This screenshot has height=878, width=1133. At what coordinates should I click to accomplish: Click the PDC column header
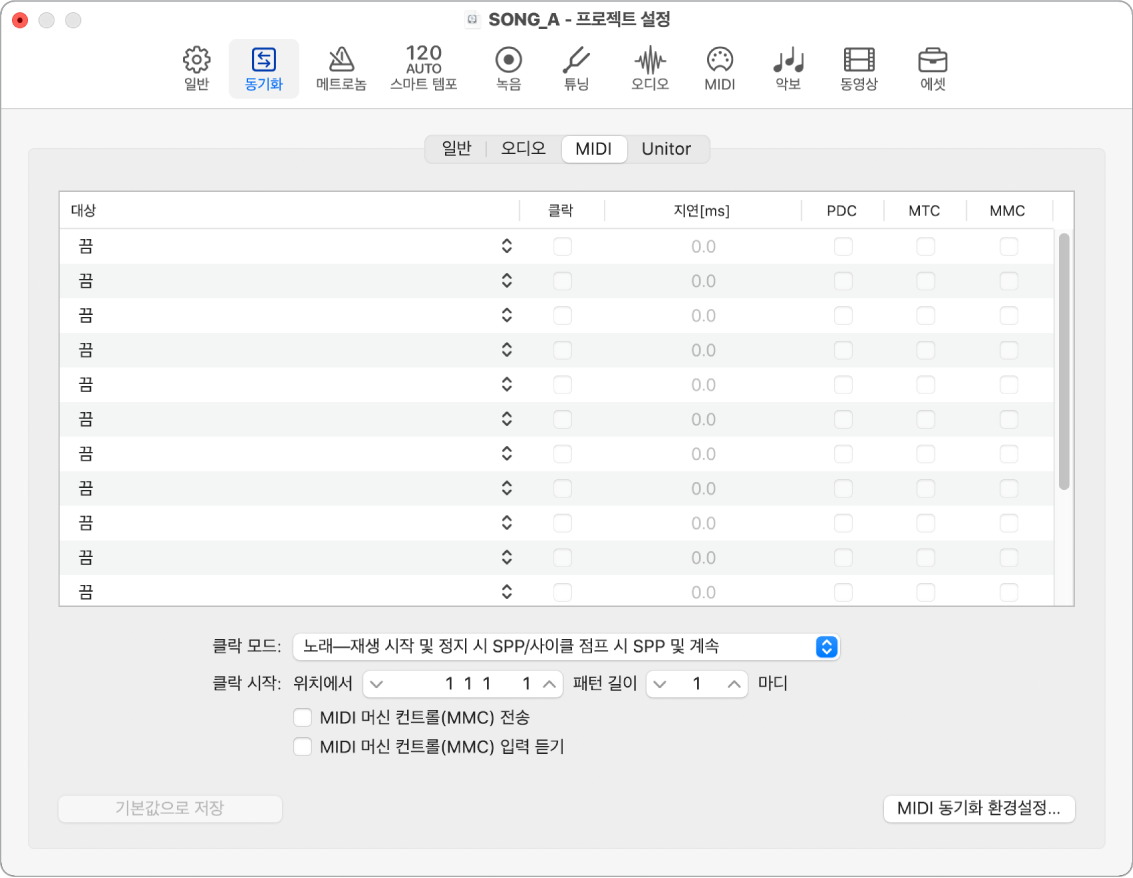tap(842, 211)
